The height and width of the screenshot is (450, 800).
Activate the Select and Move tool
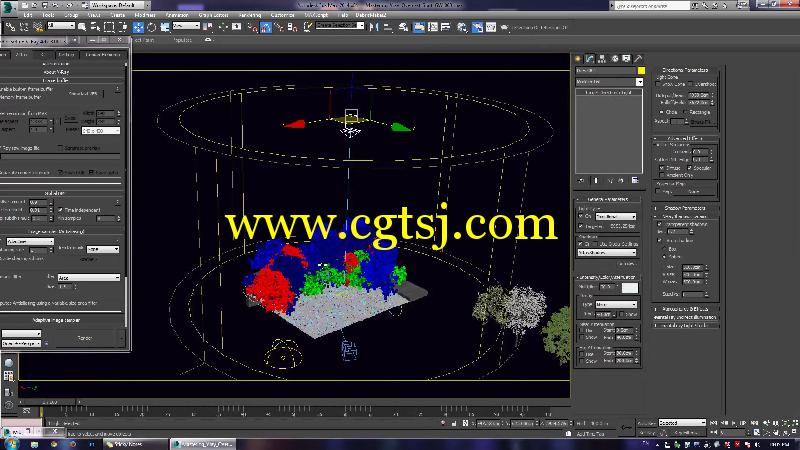click(138, 27)
